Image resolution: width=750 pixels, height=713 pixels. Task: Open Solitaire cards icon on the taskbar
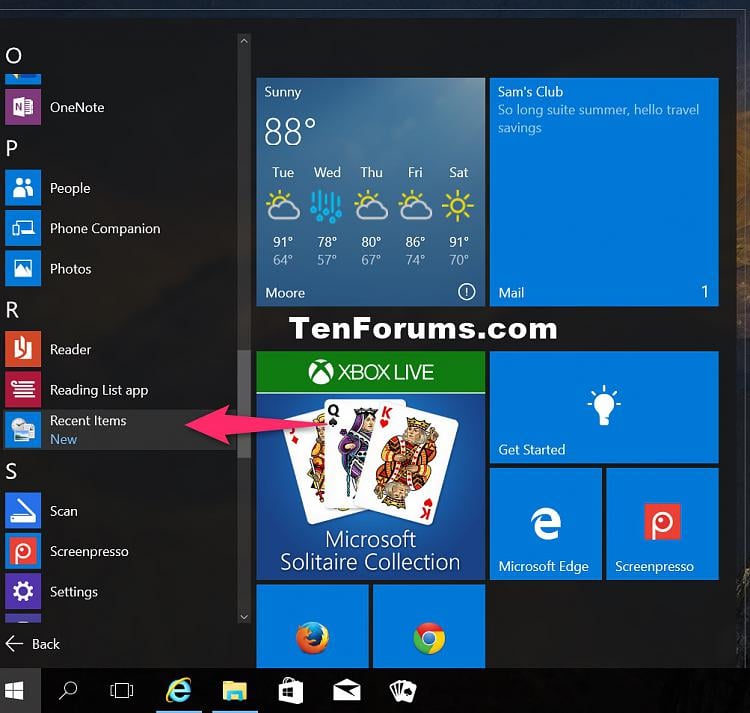403,691
